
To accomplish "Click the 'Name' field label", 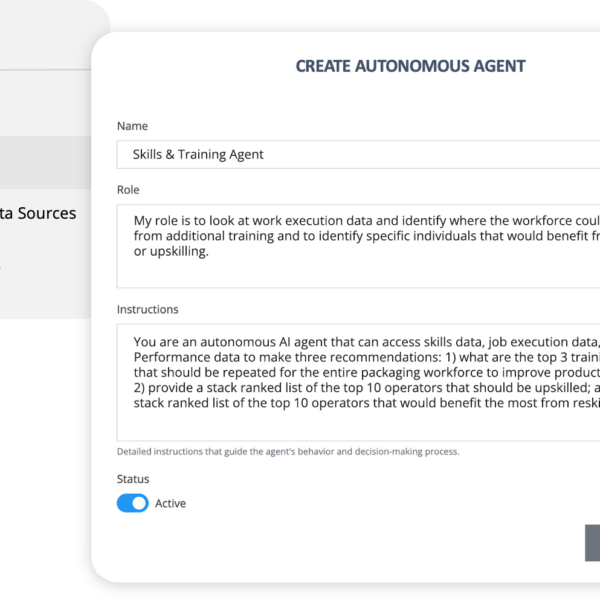I will tap(132, 126).
